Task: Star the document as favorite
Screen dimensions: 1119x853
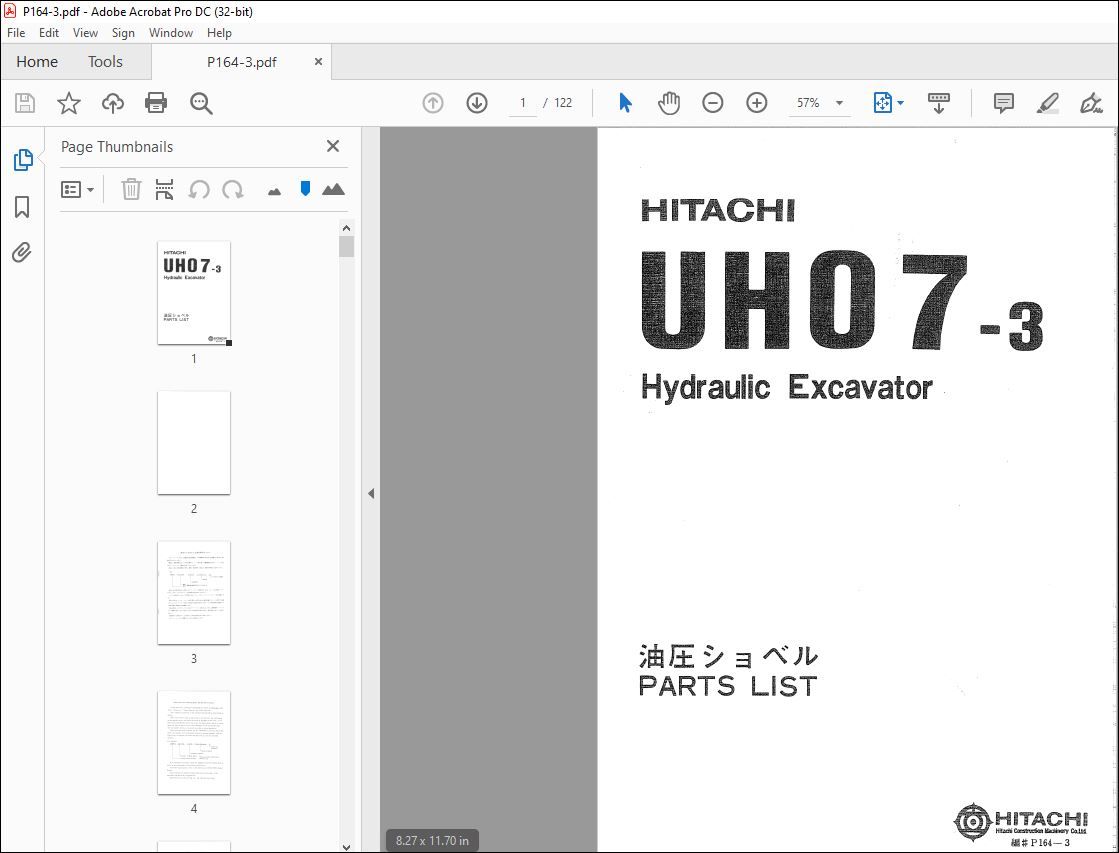Action: click(x=68, y=103)
